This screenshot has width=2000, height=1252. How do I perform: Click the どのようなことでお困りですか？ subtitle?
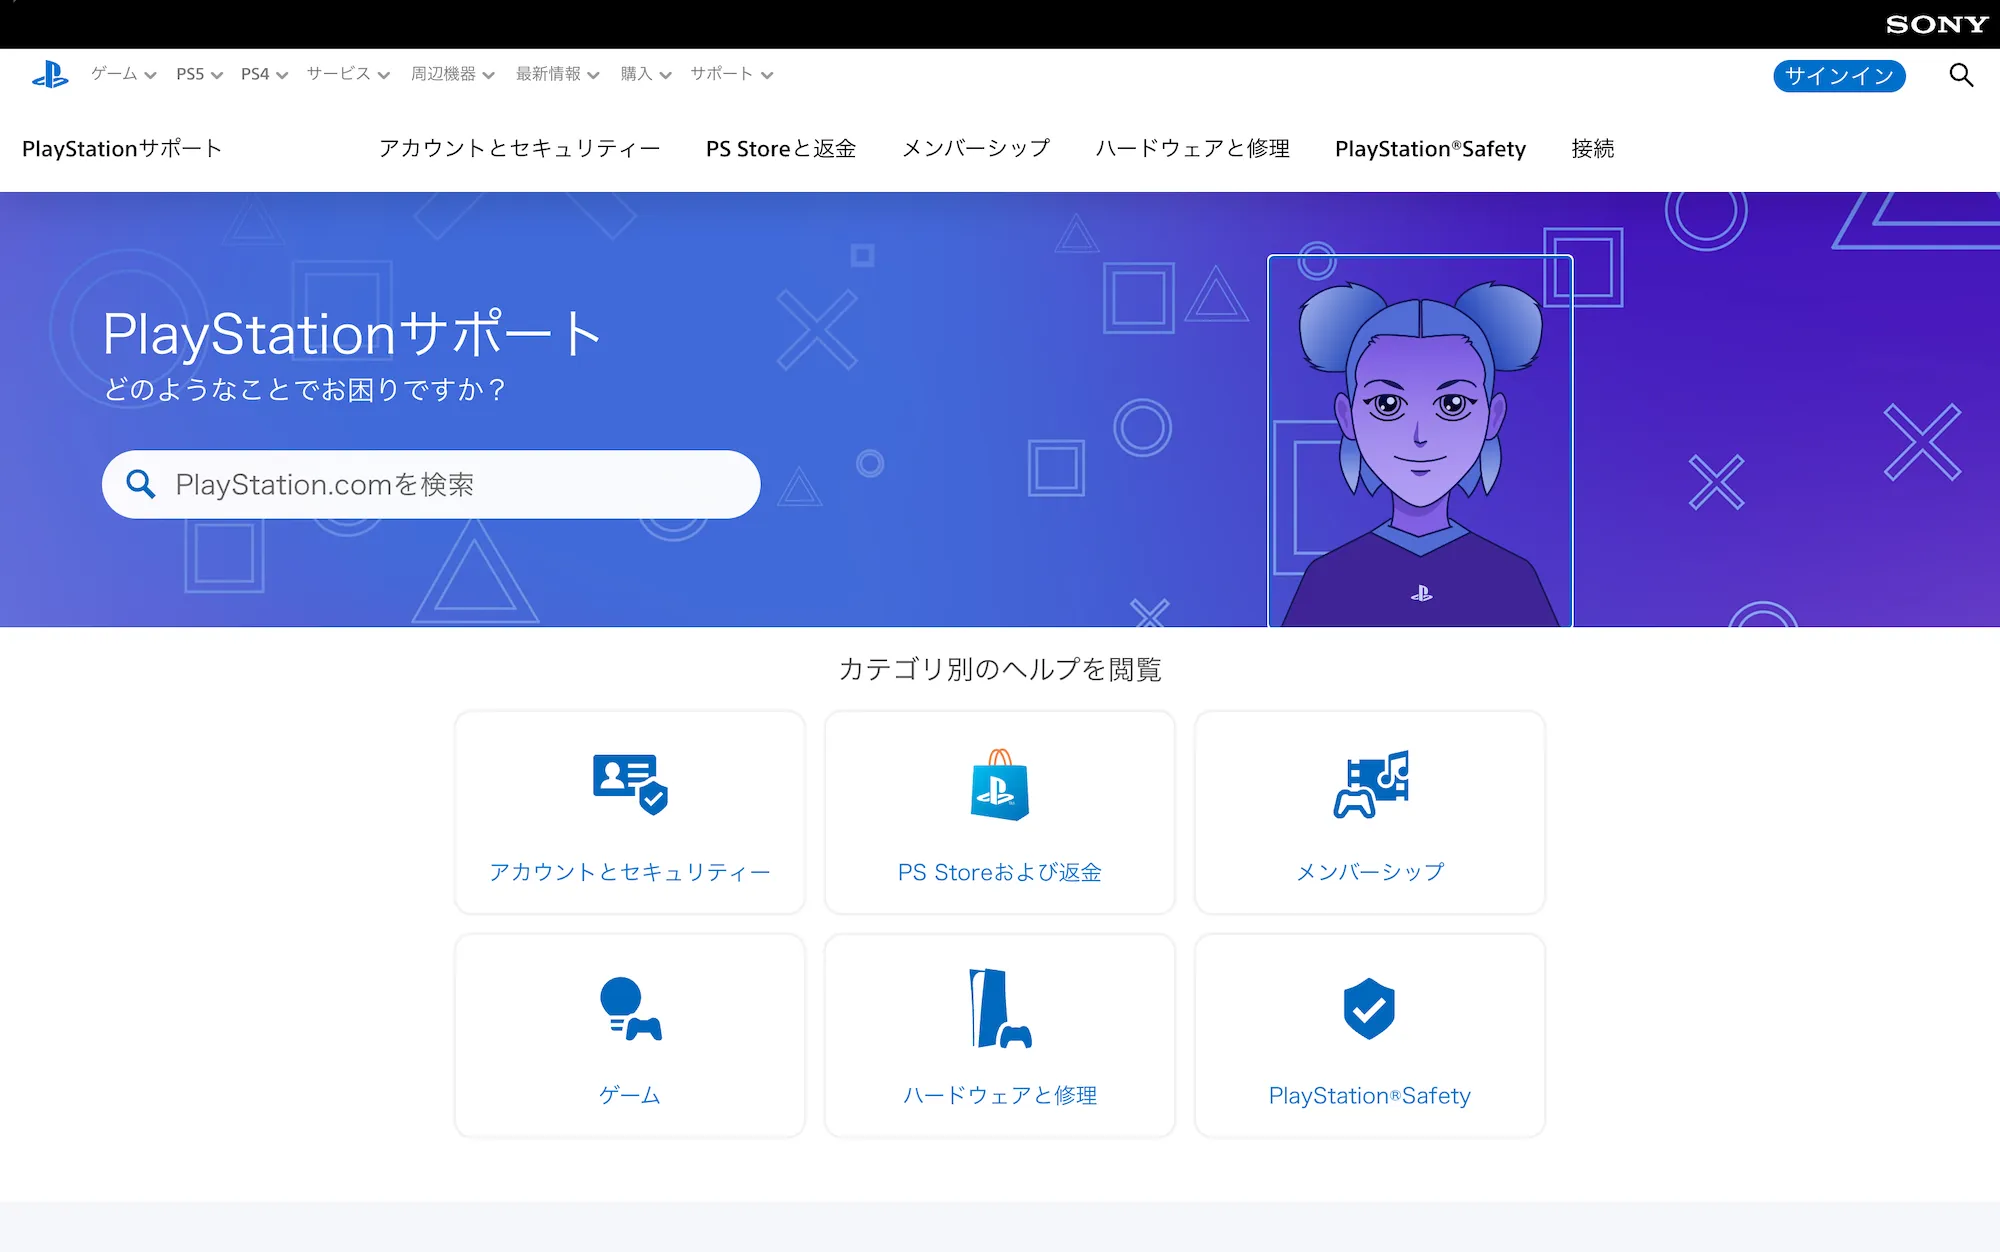[x=305, y=389]
